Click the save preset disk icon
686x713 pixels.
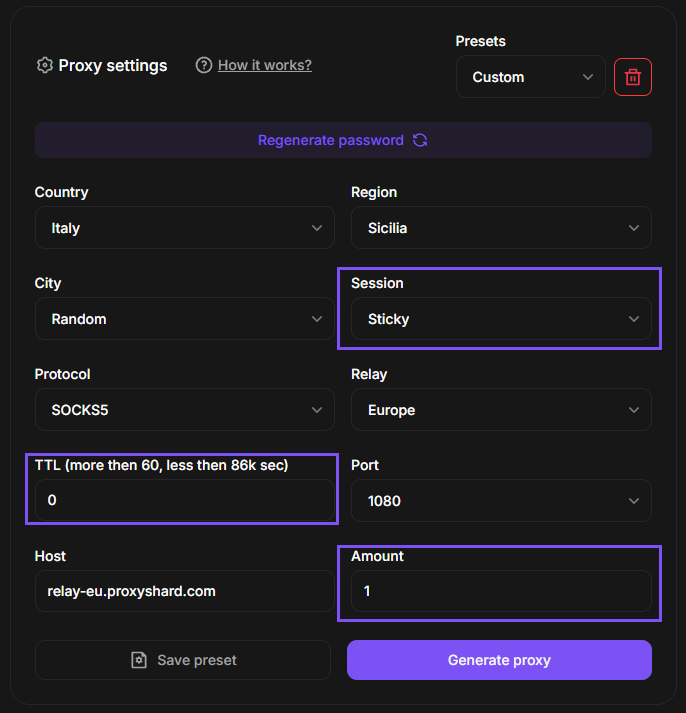tap(139, 660)
